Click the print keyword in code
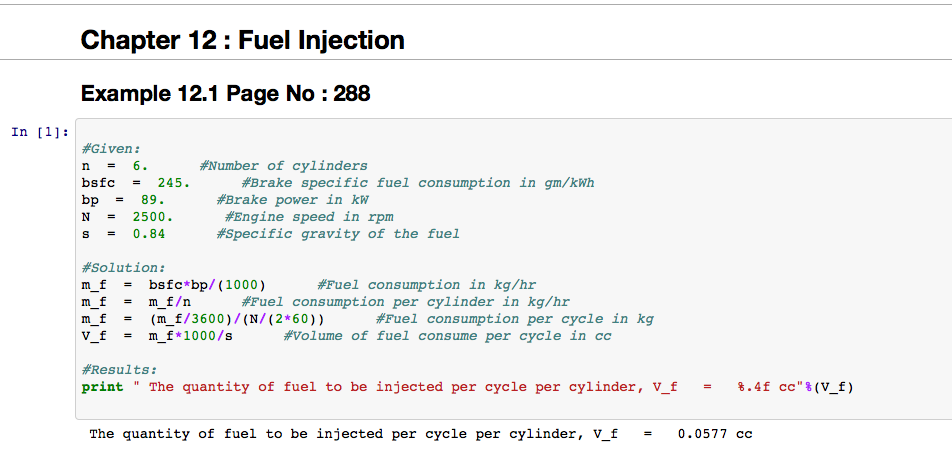The width and height of the screenshot is (952, 455). pyautogui.click(x=102, y=387)
